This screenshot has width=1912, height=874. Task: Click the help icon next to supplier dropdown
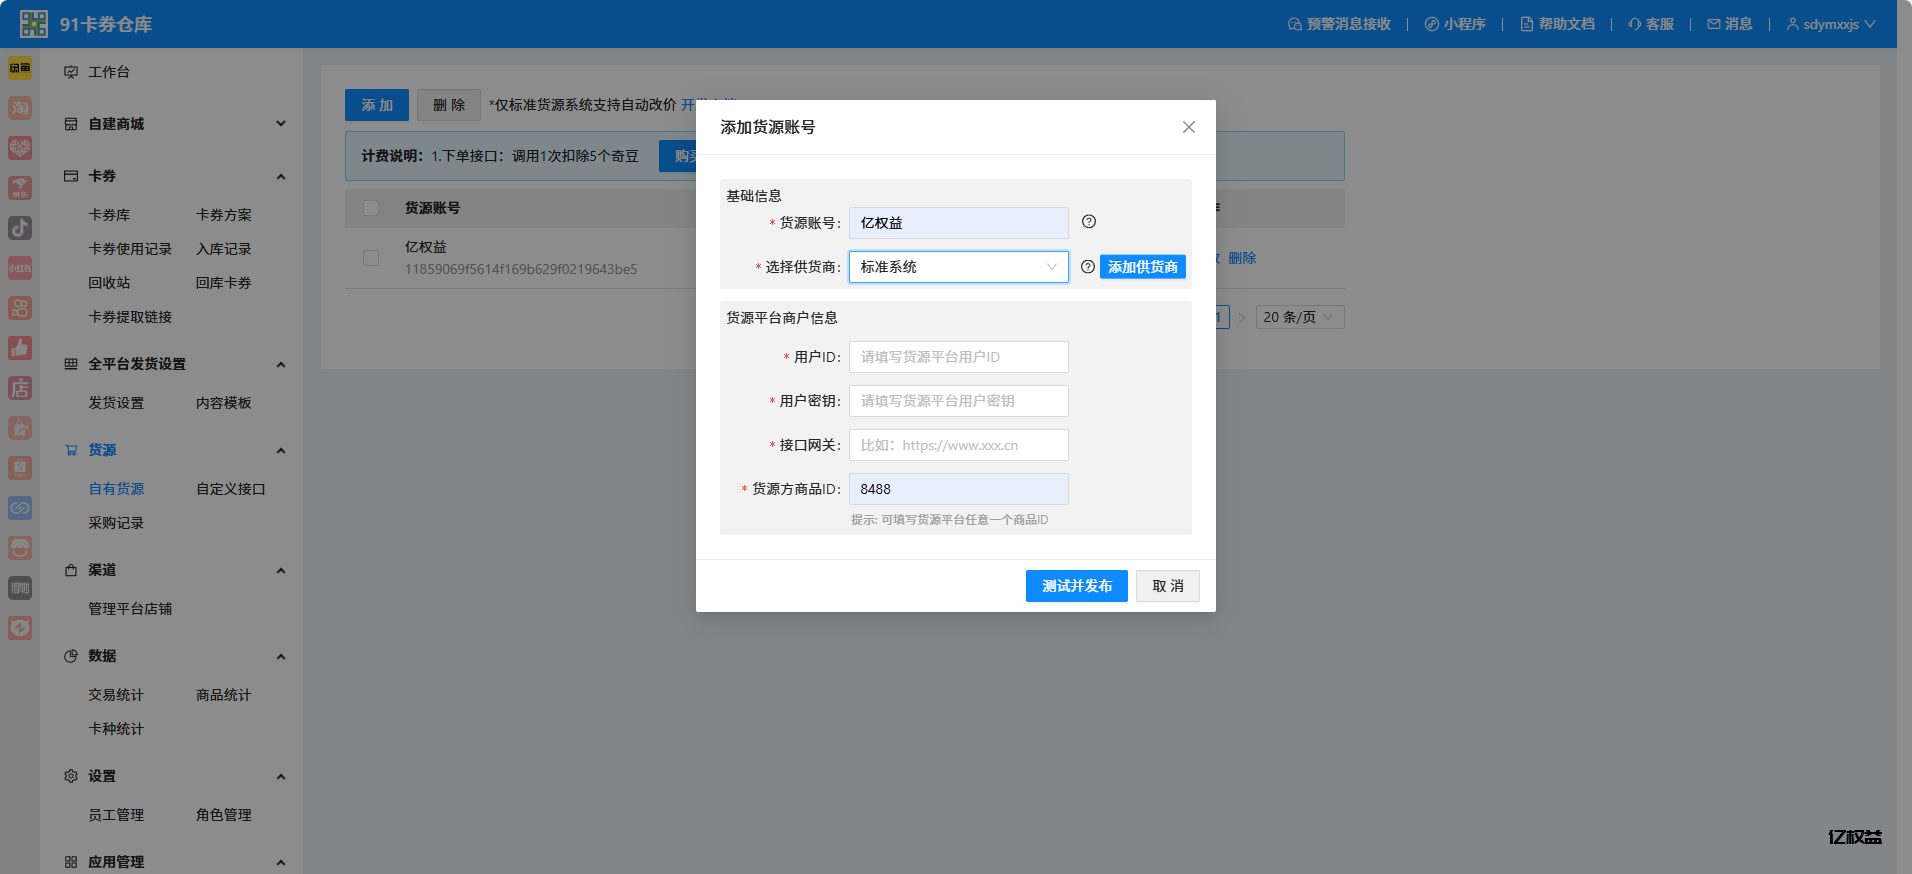pos(1087,267)
